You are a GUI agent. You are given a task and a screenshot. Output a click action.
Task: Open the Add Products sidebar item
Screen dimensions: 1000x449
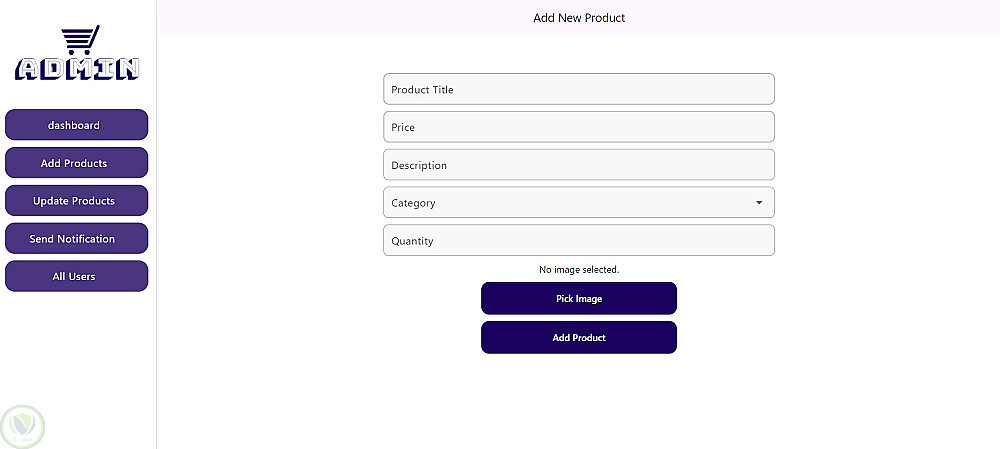point(76,163)
